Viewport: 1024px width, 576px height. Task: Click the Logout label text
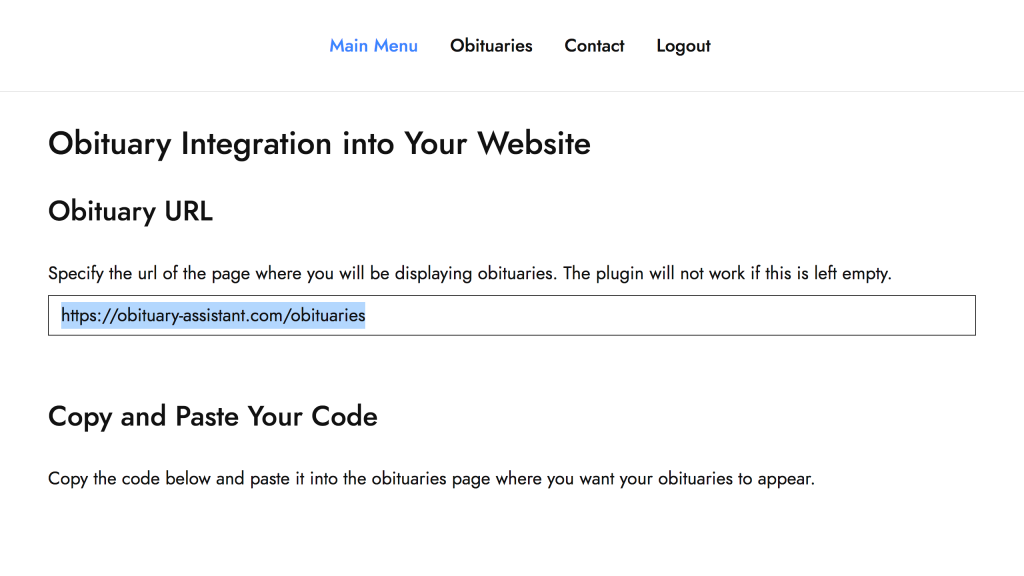pos(683,45)
